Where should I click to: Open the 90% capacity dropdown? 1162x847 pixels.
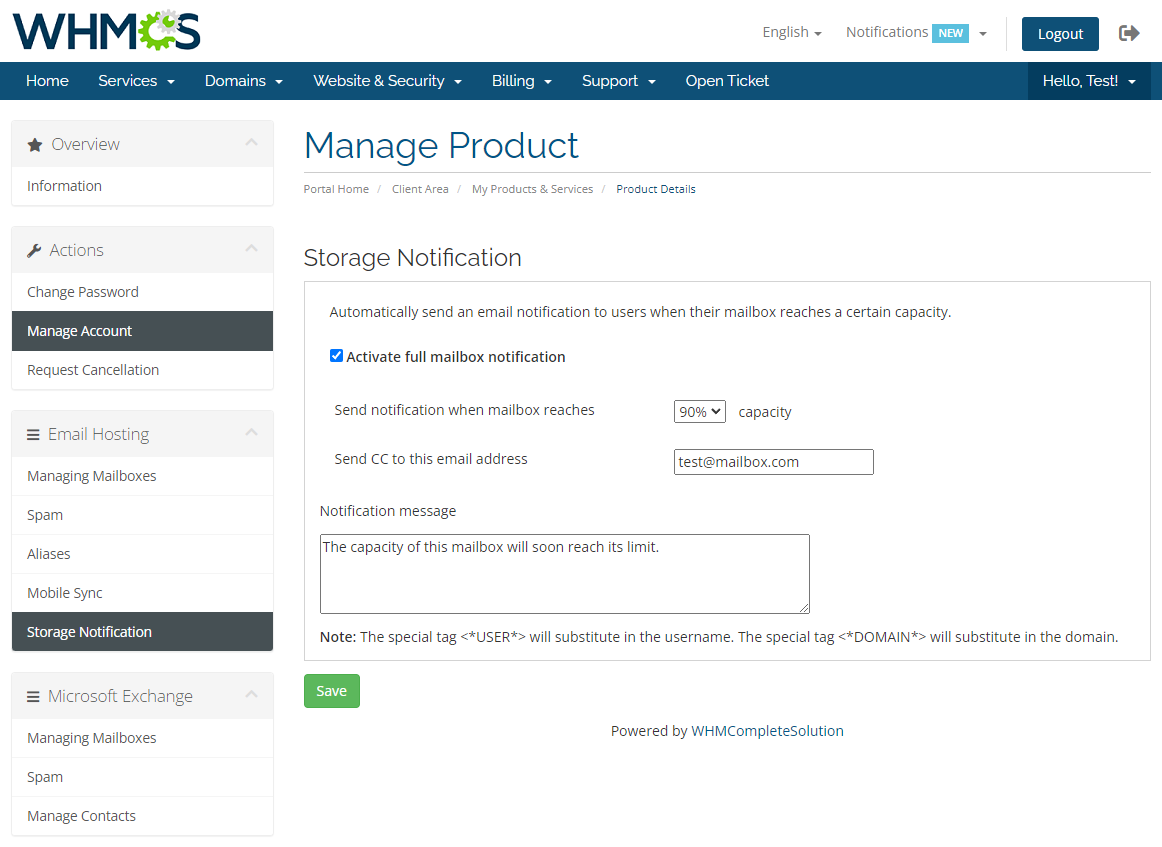tap(699, 411)
